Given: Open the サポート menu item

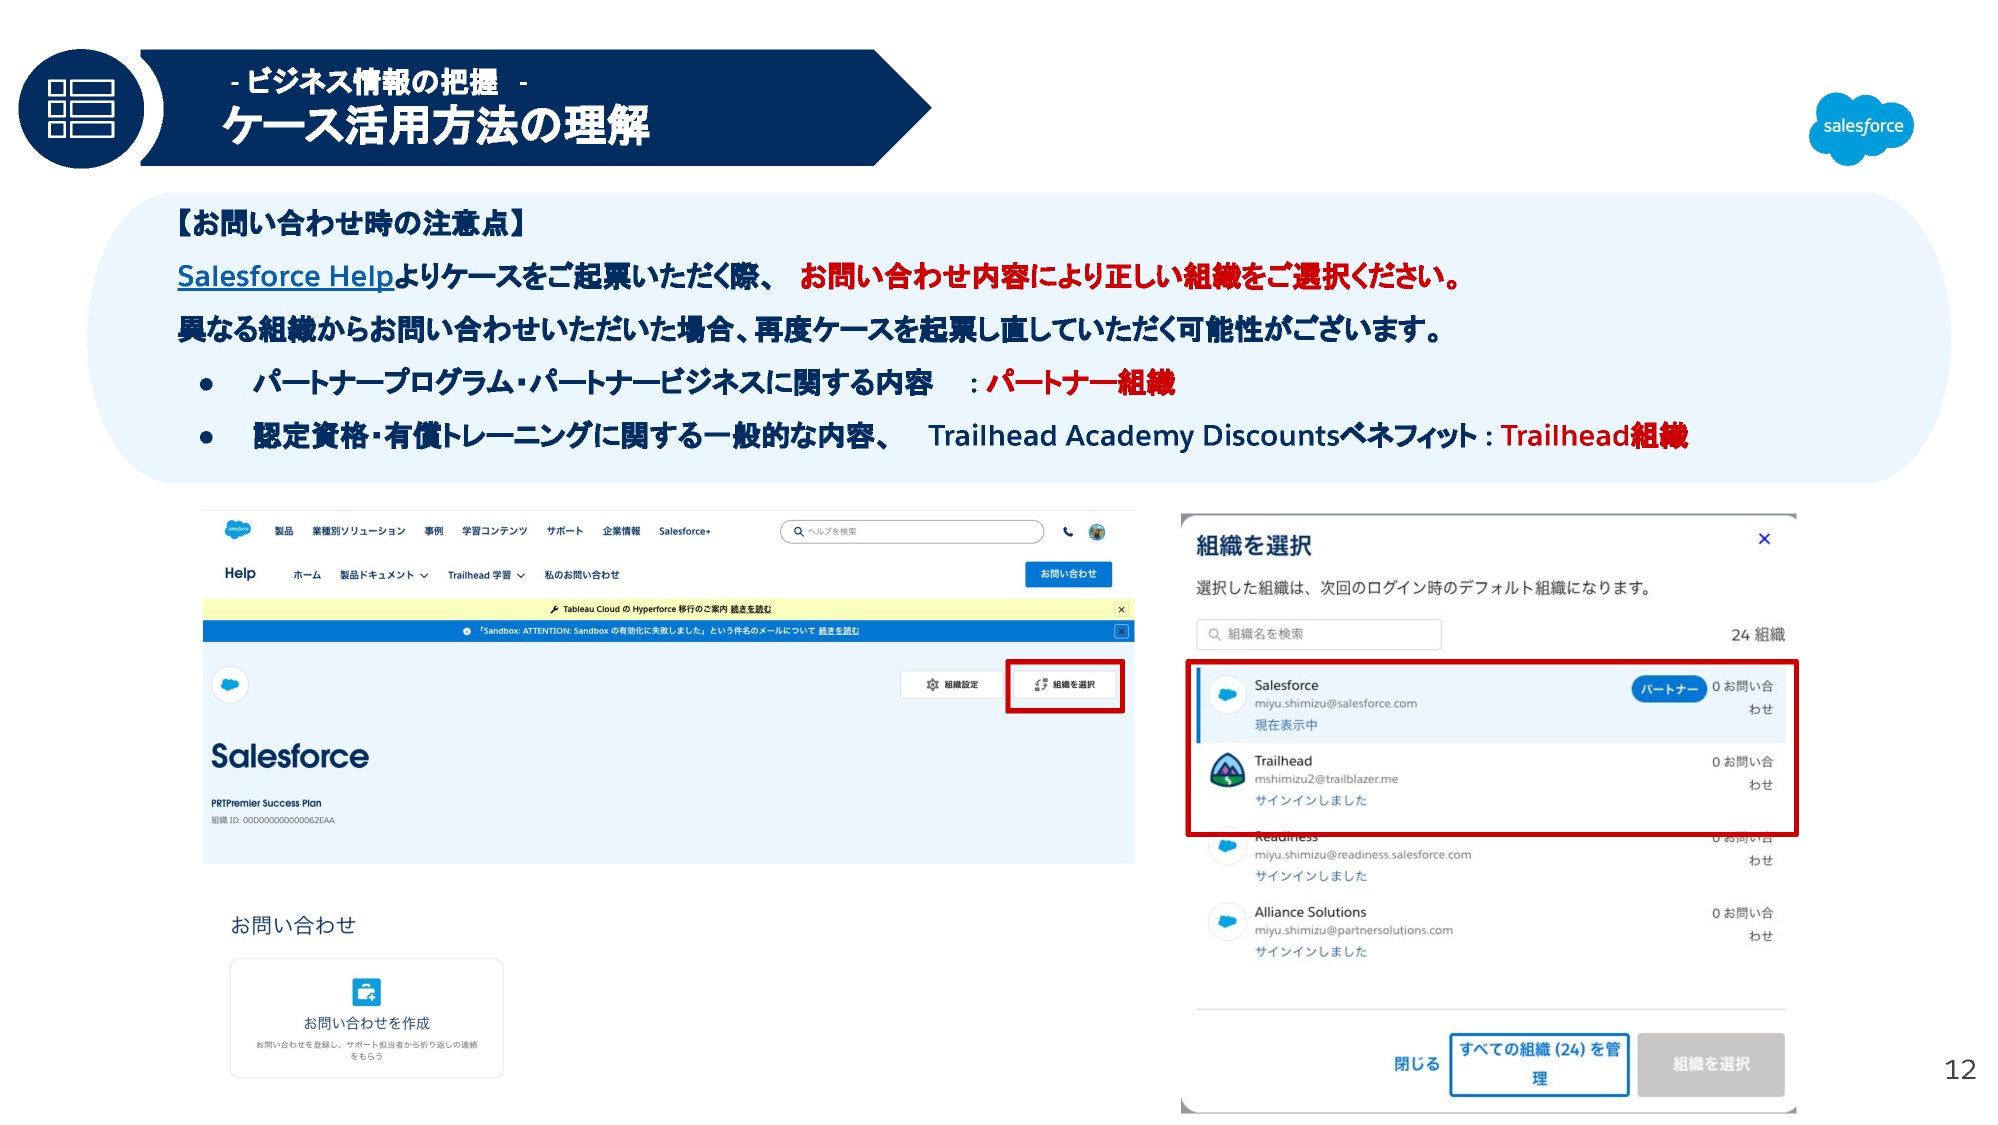Looking at the screenshot, I should point(564,531).
